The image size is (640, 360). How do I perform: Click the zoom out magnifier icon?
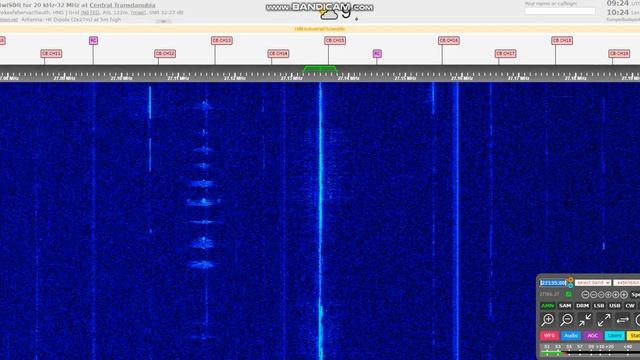[x=567, y=320]
